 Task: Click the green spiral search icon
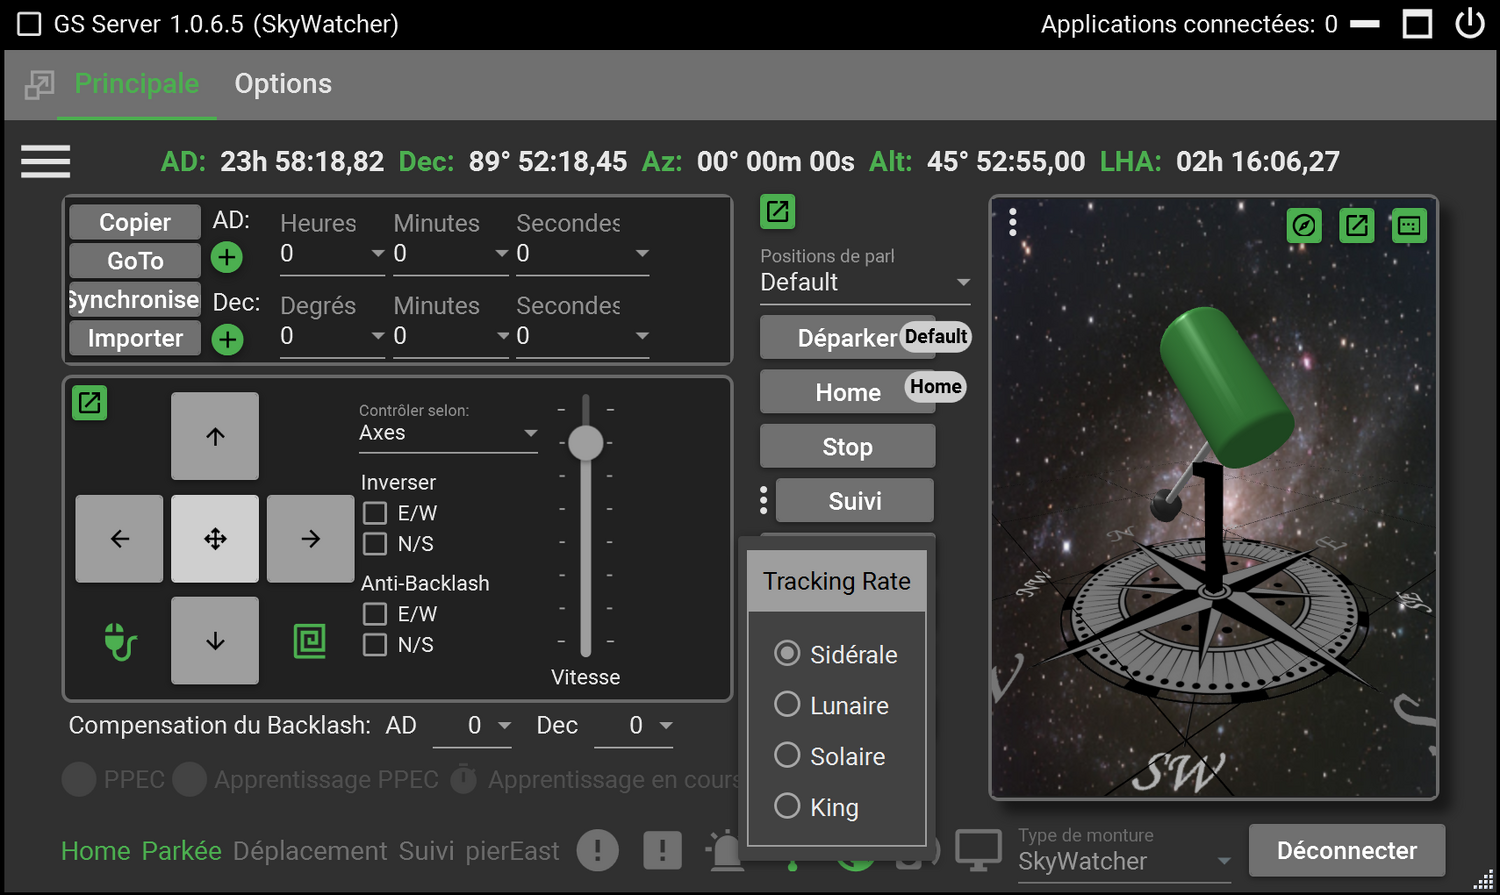click(x=310, y=641)
